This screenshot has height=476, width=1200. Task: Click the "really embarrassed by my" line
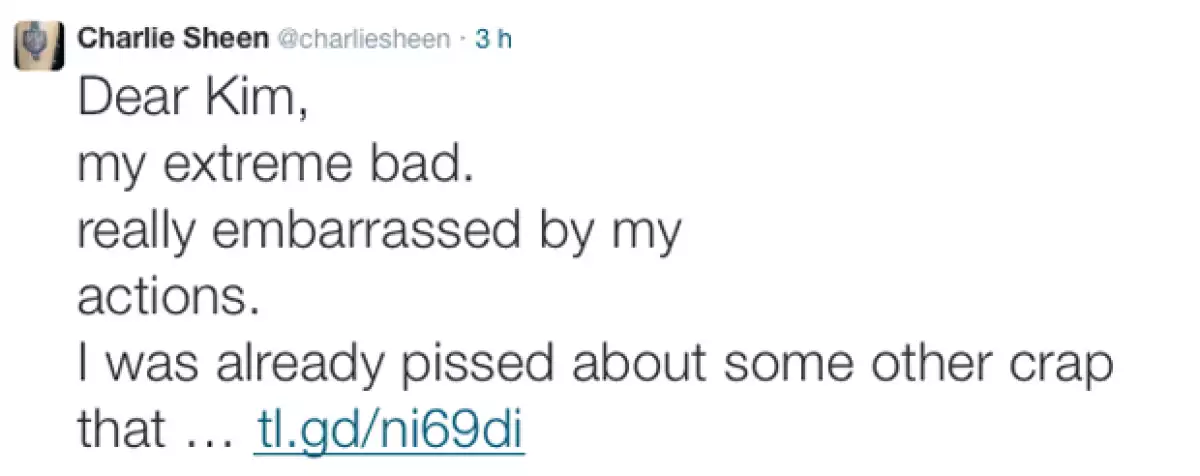pos(380,232)
